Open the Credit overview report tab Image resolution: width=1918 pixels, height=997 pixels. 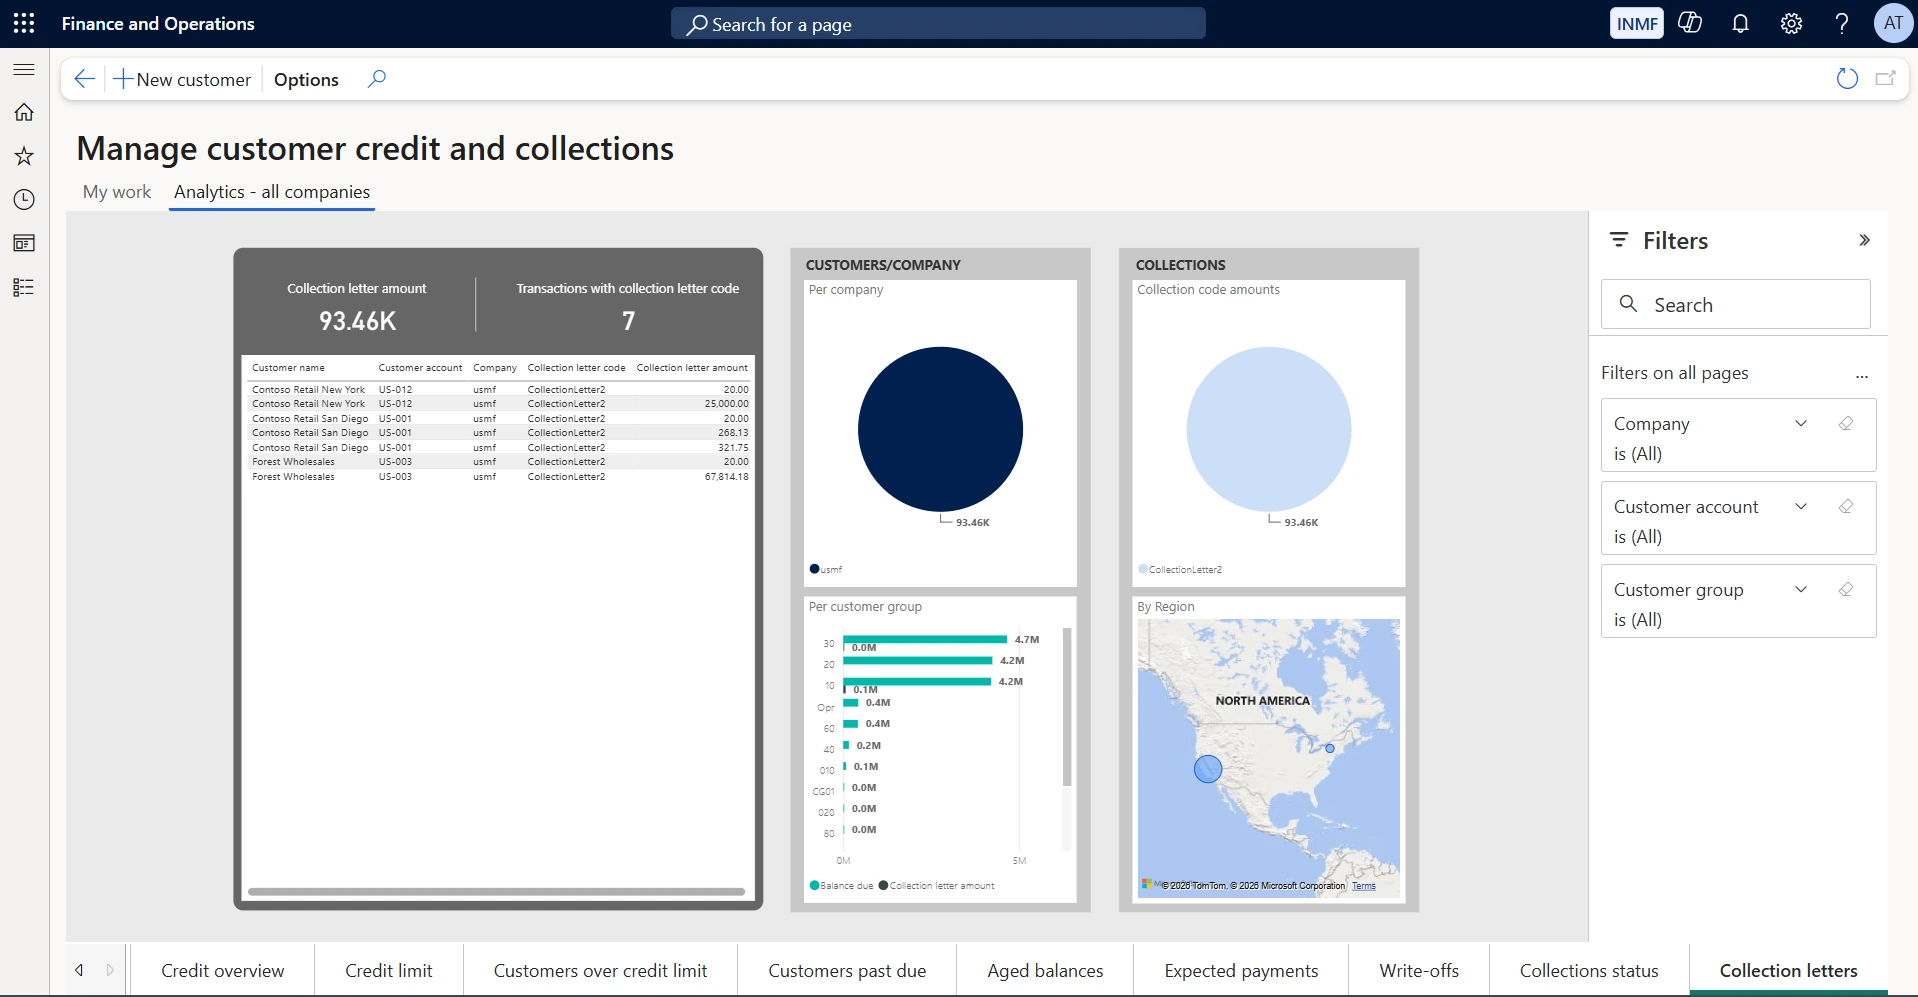(222, 970)
